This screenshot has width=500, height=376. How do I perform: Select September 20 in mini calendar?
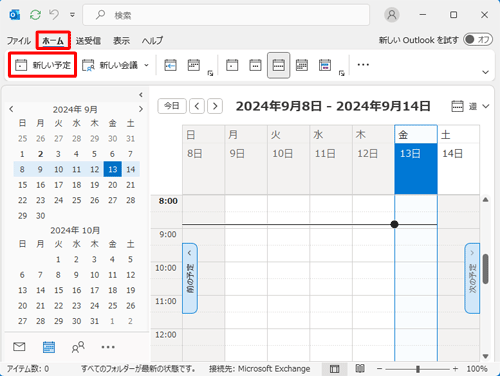click(x=112, y=185)
